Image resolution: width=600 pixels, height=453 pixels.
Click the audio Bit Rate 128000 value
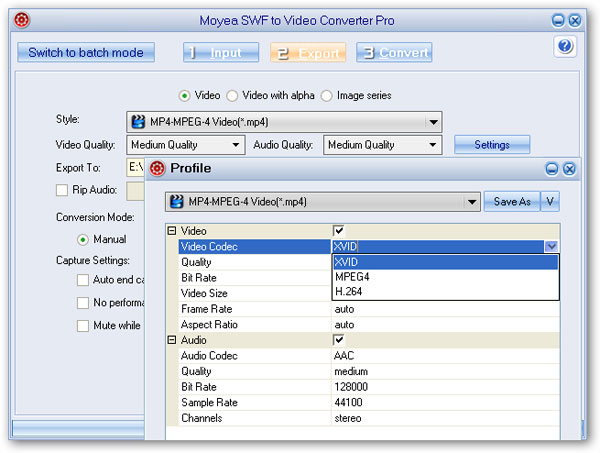(x=351, y=387)
